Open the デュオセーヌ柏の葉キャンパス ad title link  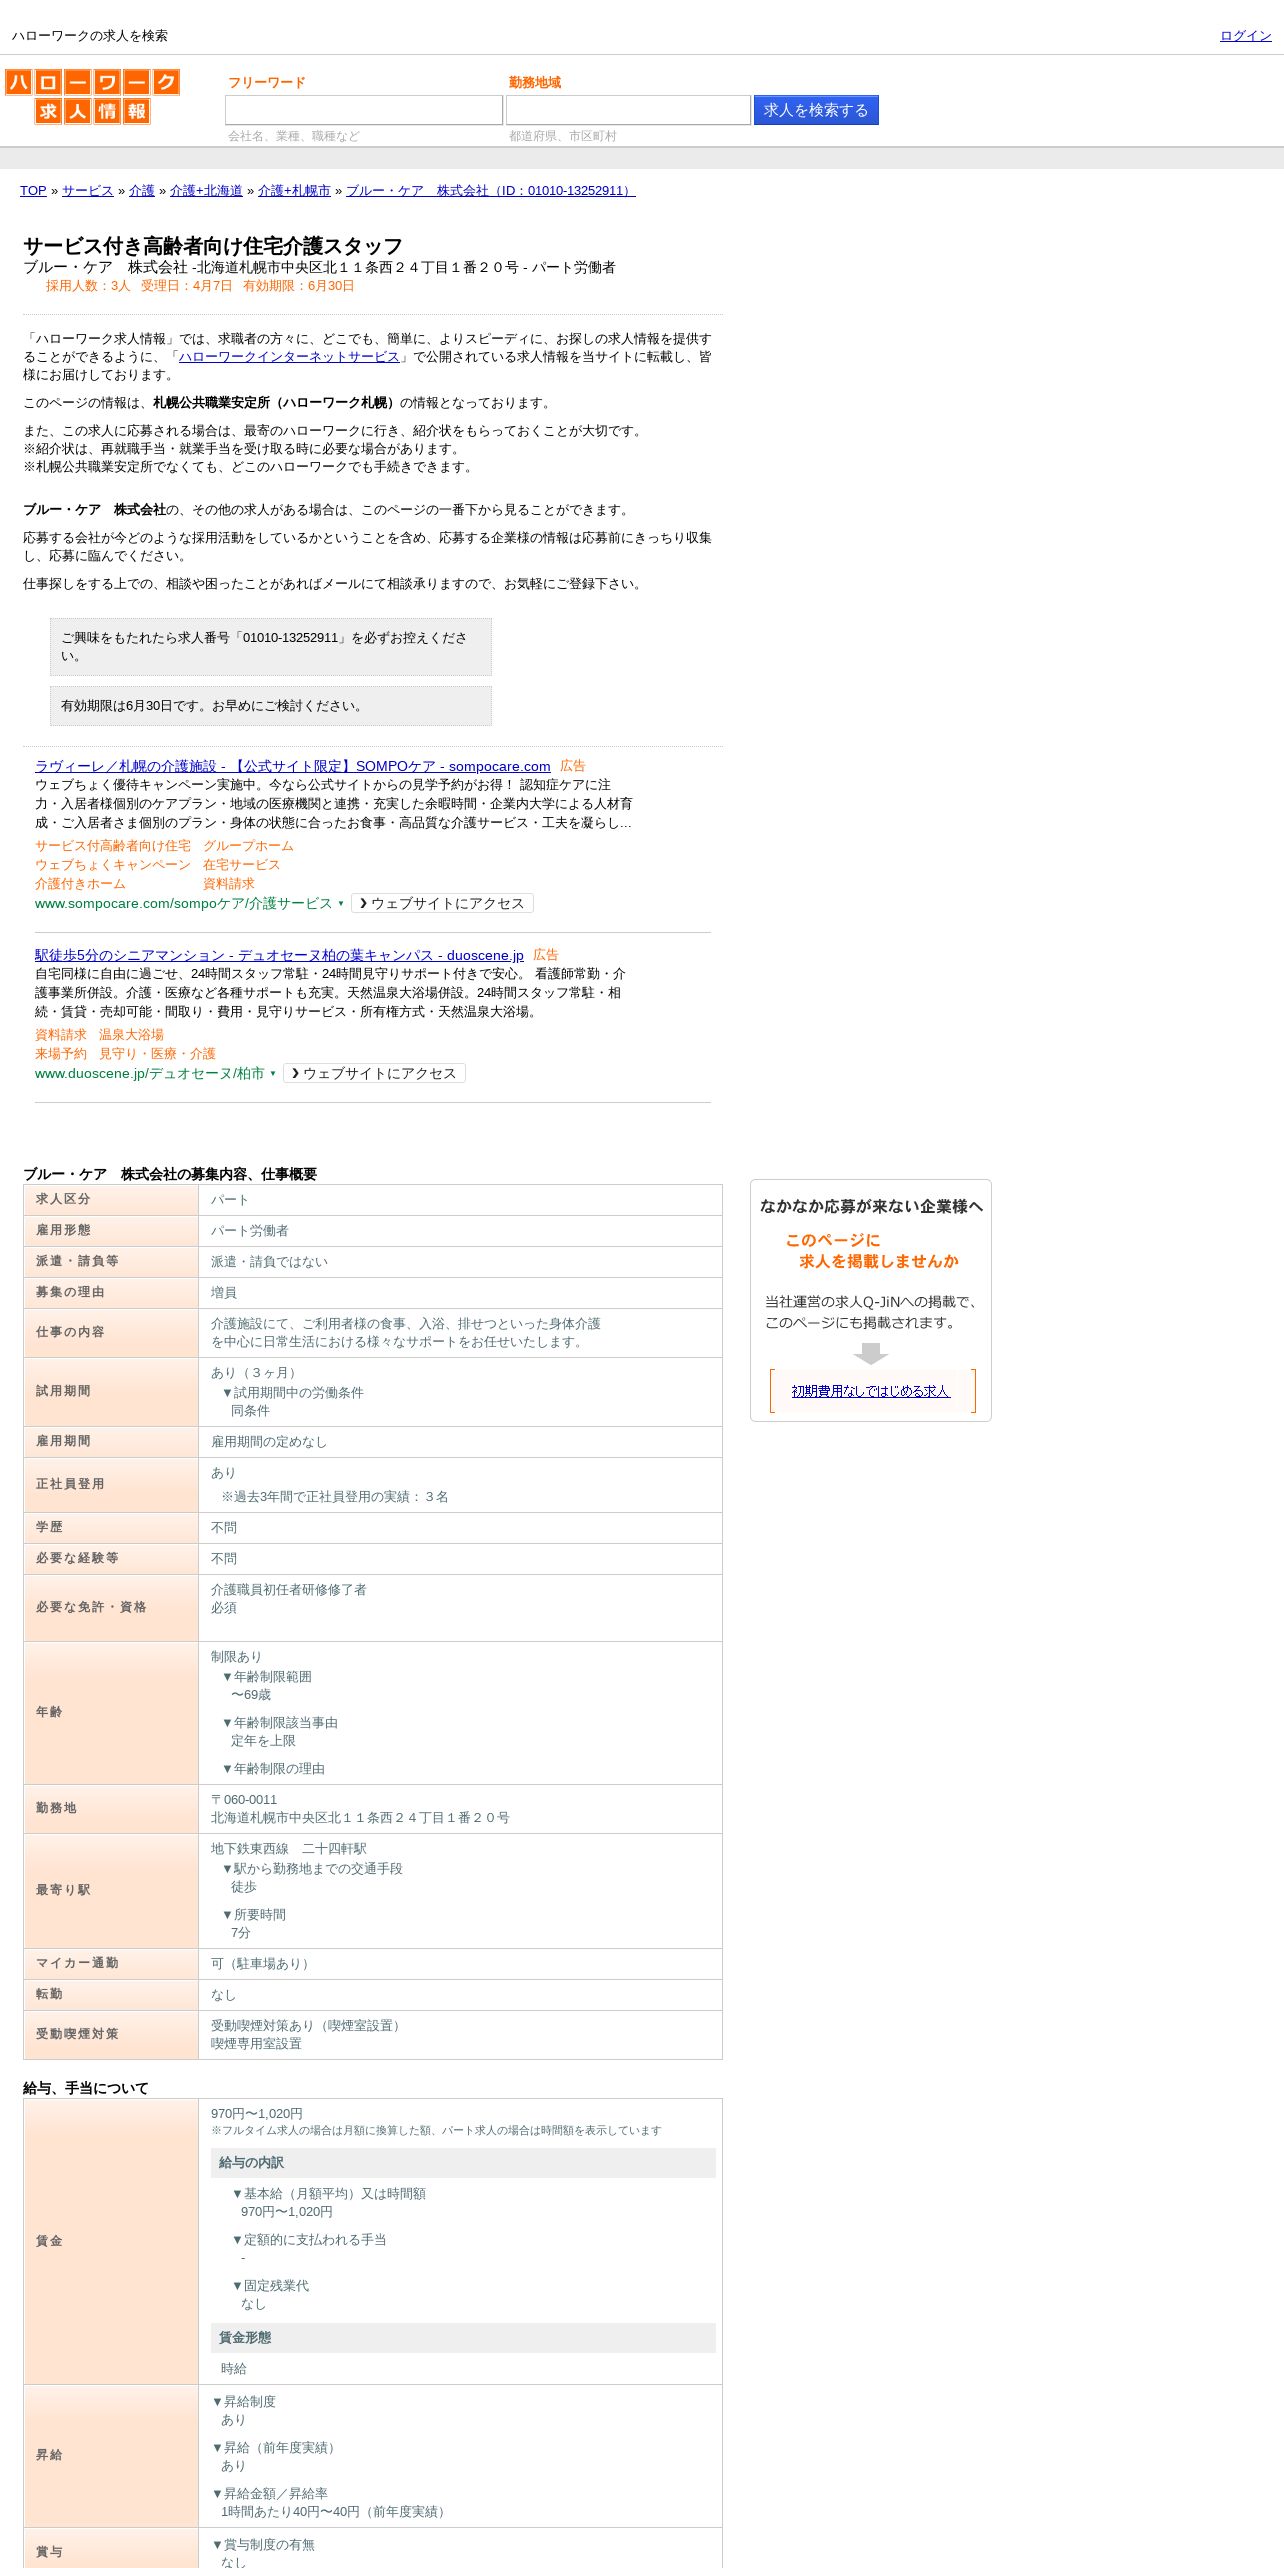click(279, 955)
